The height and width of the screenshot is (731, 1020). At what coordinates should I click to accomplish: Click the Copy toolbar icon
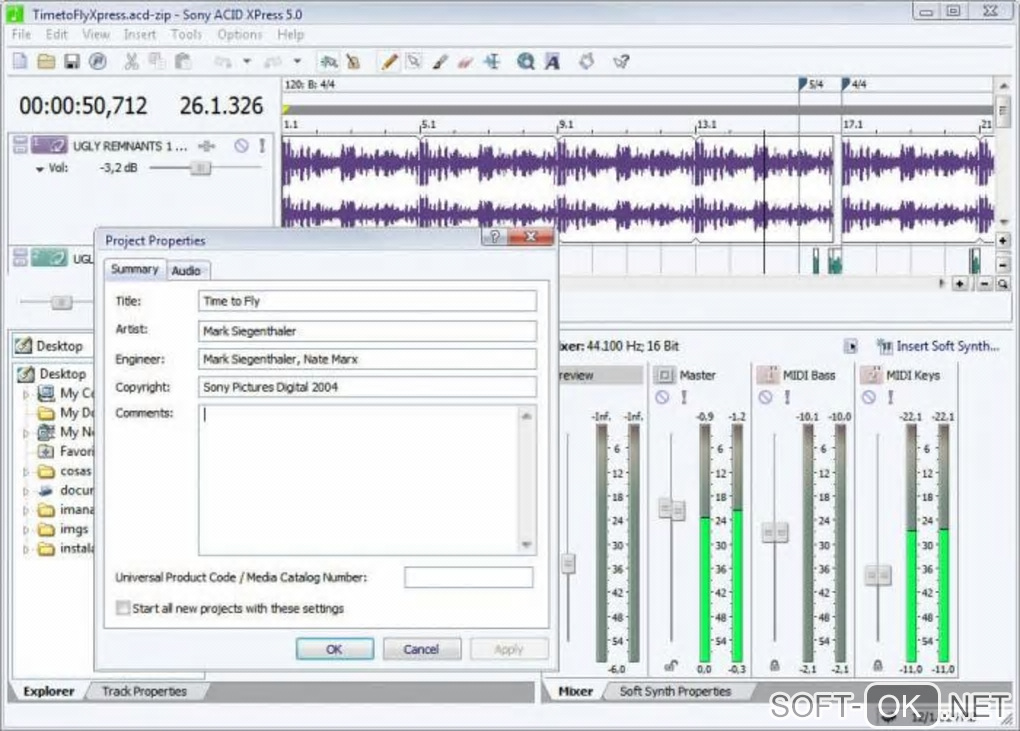point(157,62)
